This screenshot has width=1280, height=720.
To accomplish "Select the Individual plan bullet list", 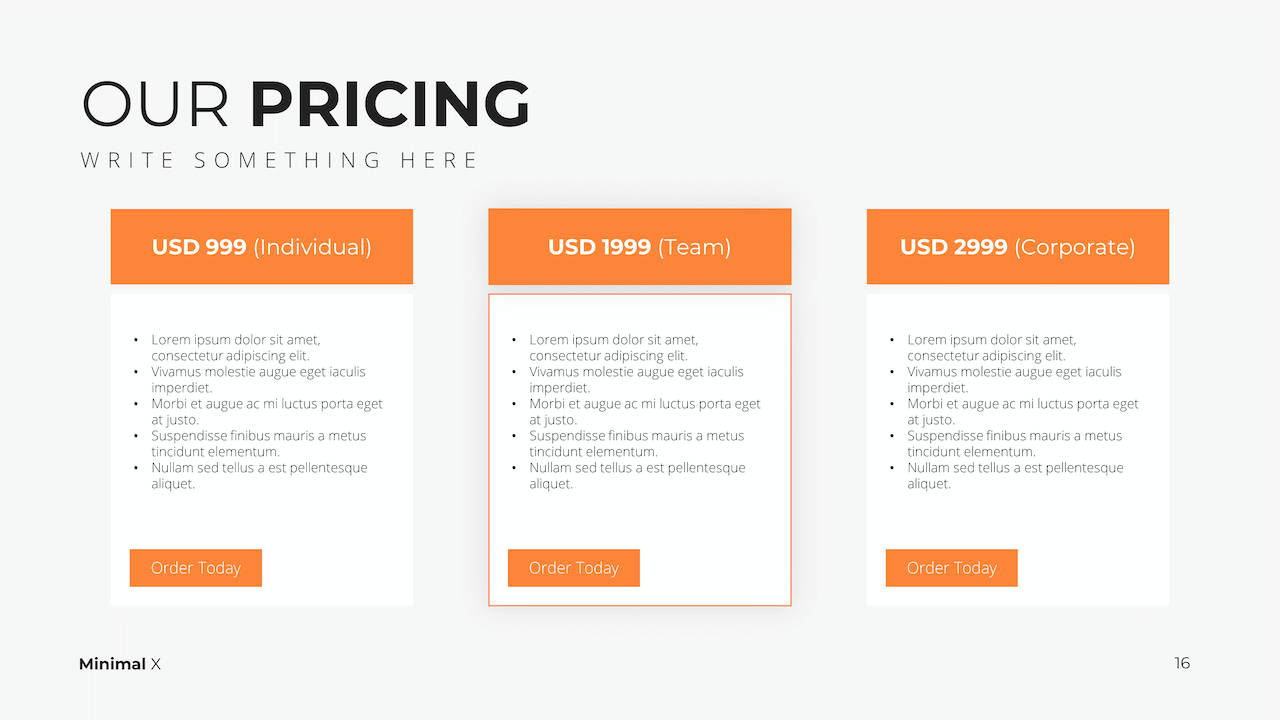I will 259,412.
